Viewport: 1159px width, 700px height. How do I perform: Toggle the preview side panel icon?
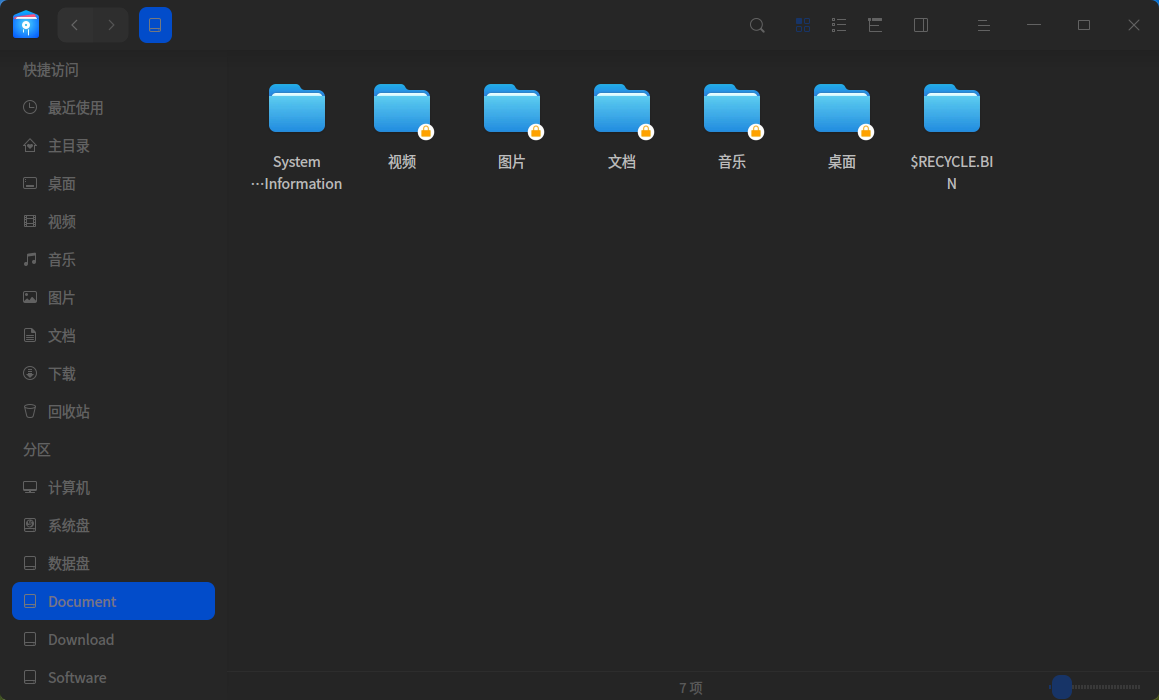(x=921, y=25)
